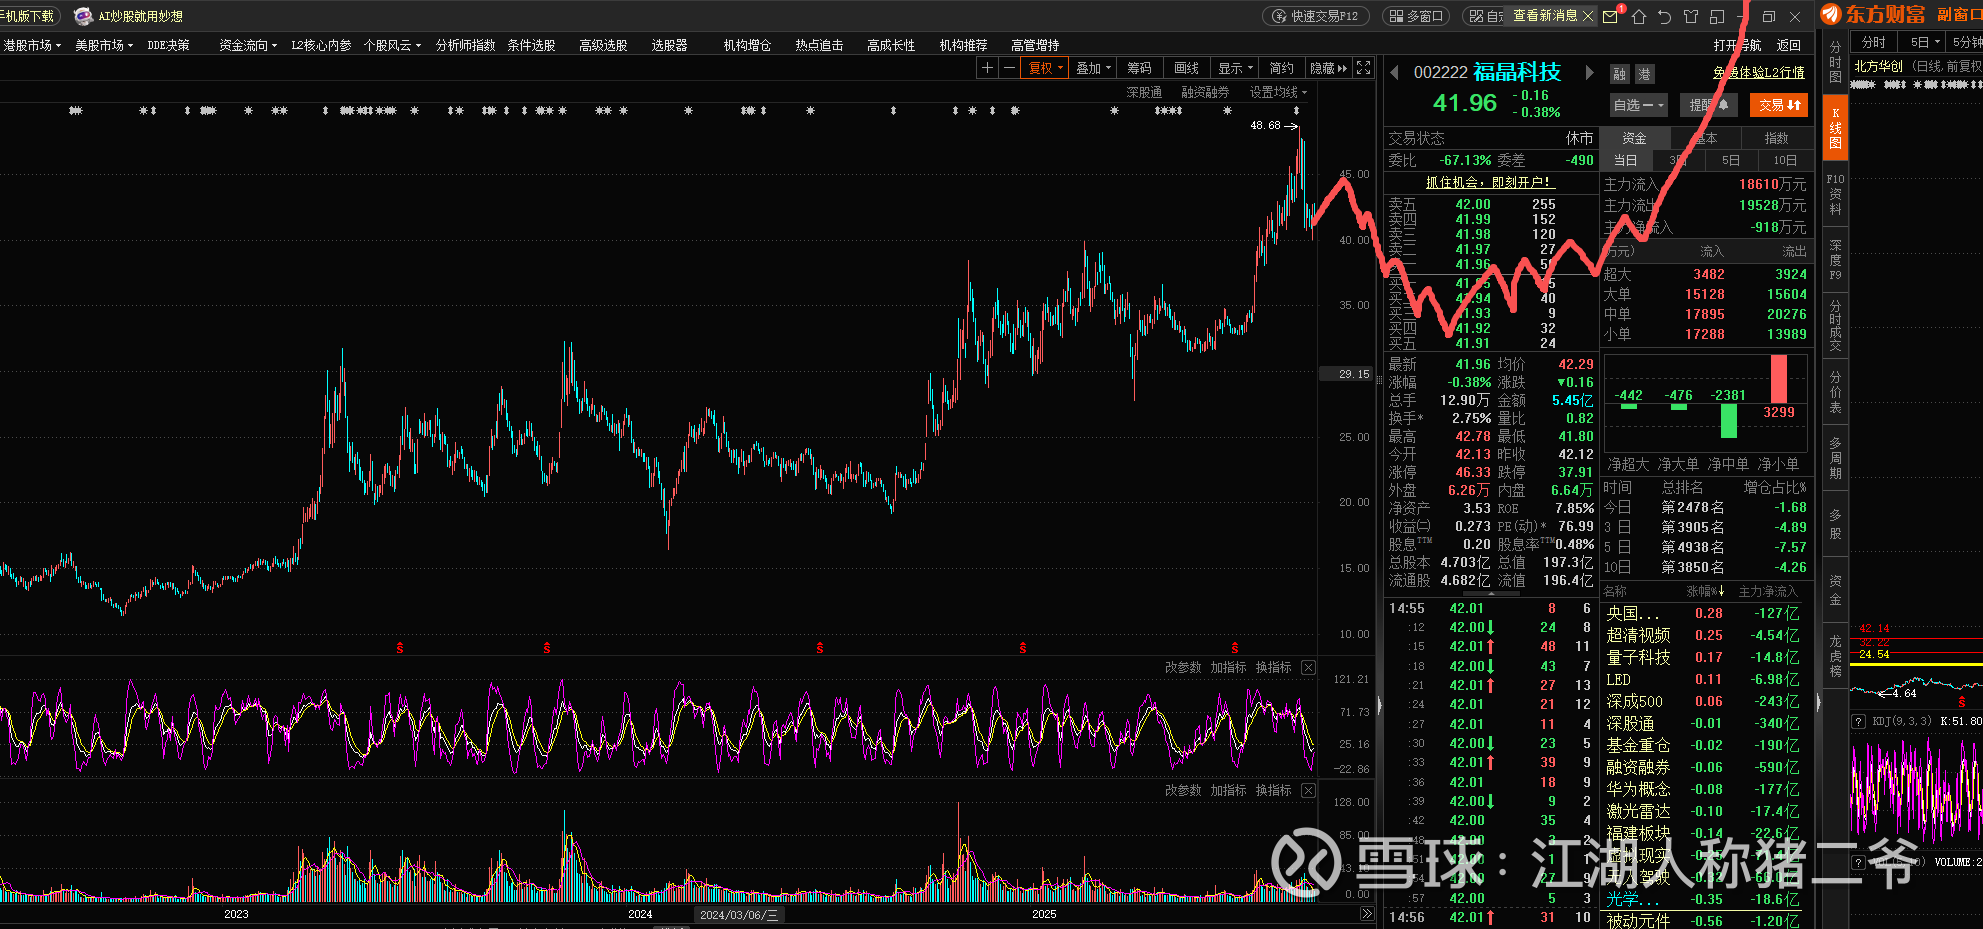
Task: Toggle the 筹码 chip distribution view
Action: click(x=1140, y=68)
